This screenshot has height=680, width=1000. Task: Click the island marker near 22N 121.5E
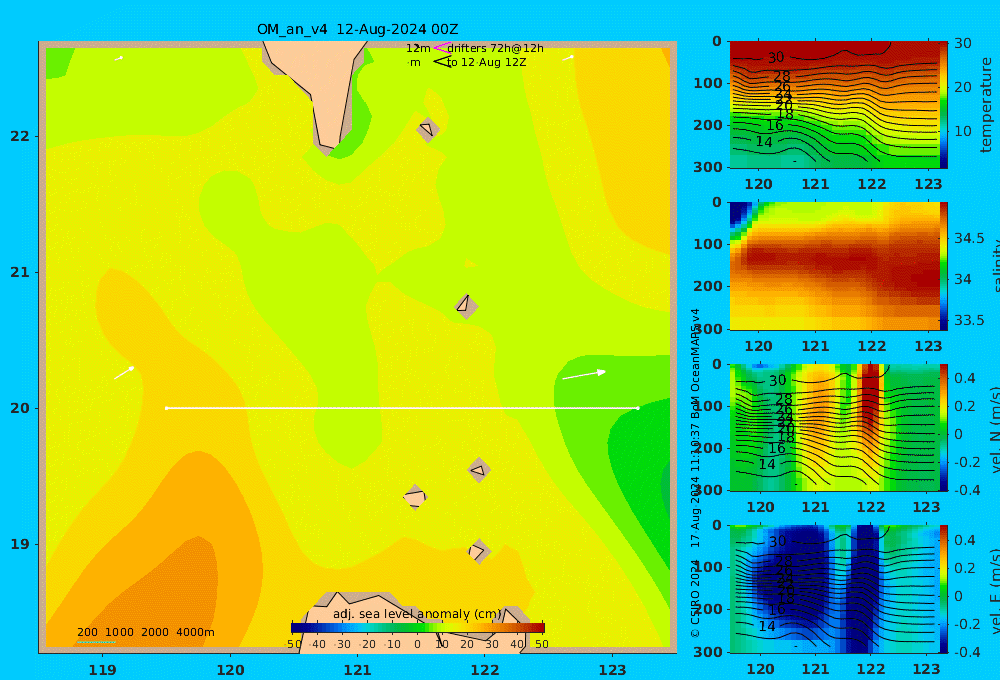point(428,129)
